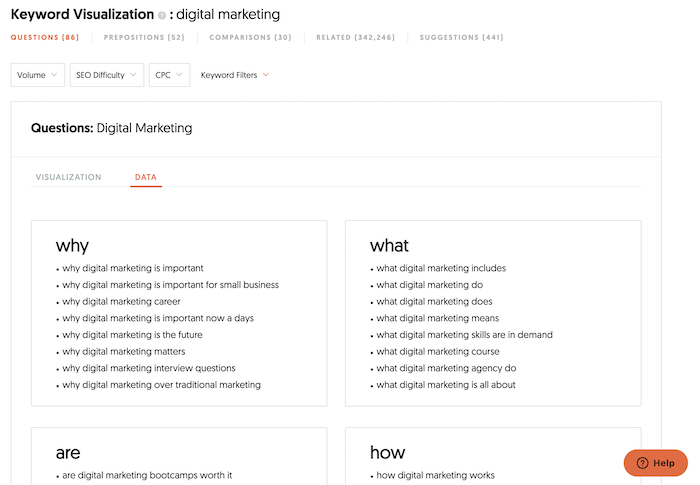Expand the SEO Difficulty dropdown
This screenshot has width=700, height=485.
pos(107,75)
